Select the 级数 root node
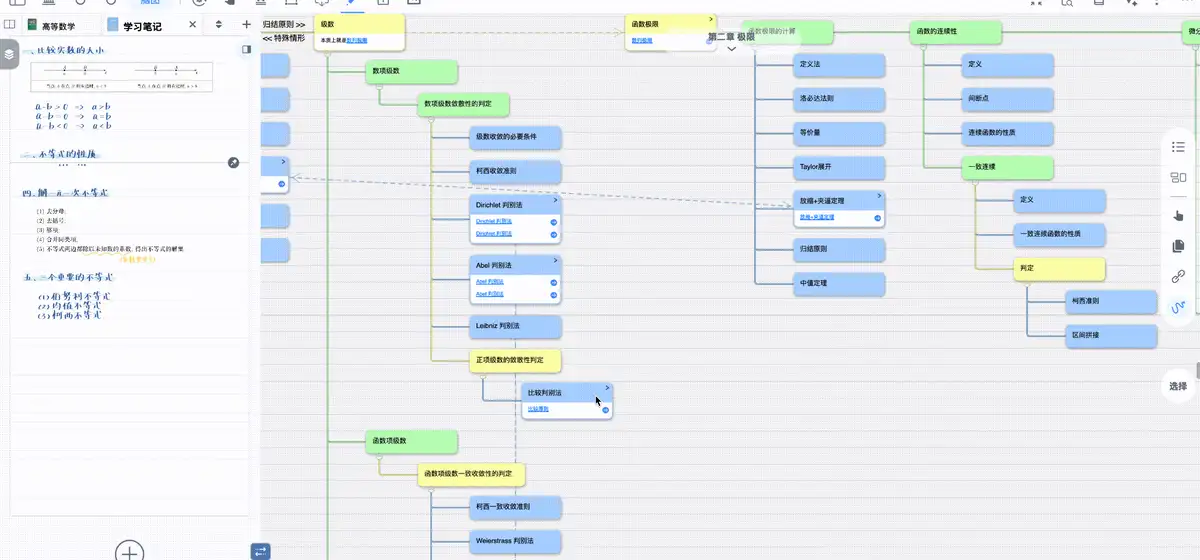 359,32
